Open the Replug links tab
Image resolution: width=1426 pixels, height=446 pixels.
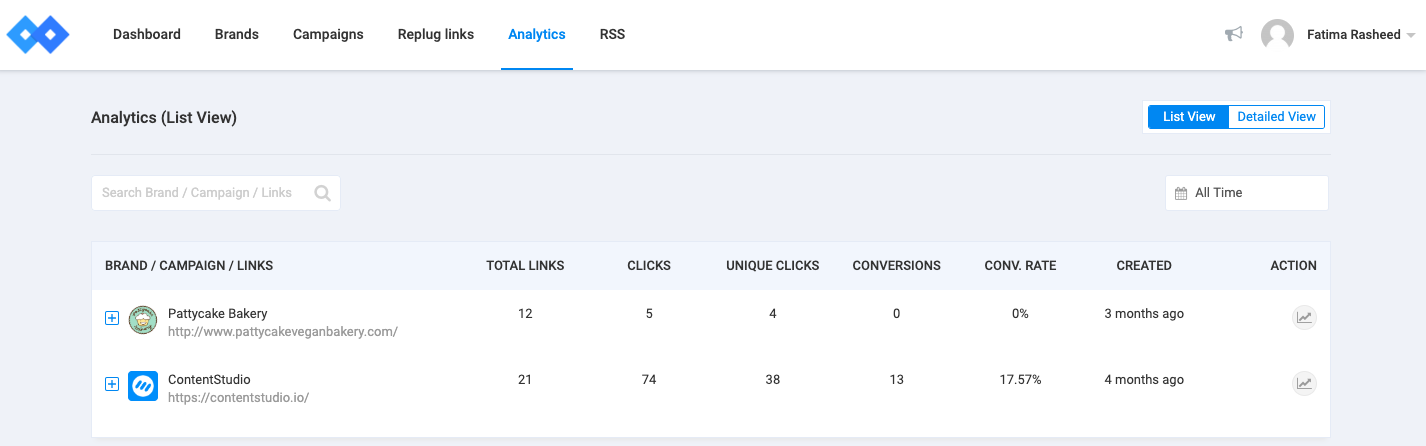point(436,34)
